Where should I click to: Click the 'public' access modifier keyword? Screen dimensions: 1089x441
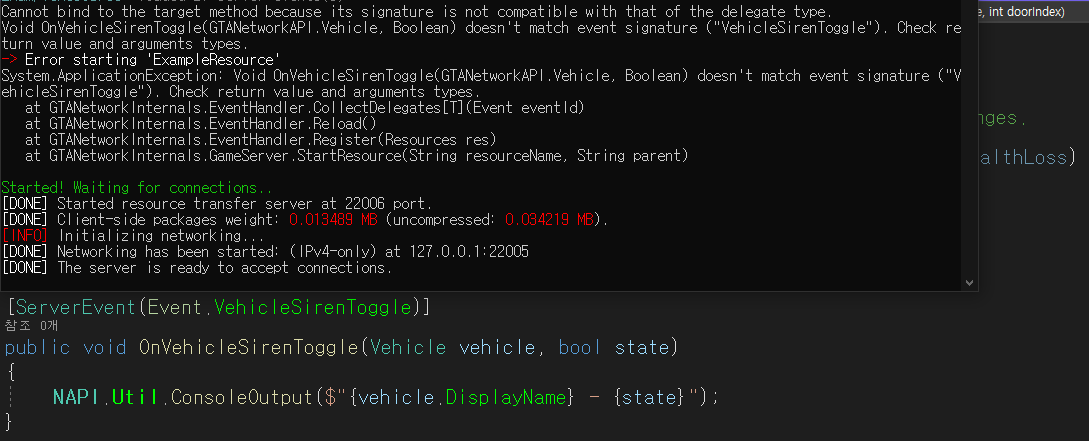[x=38, y=347]
